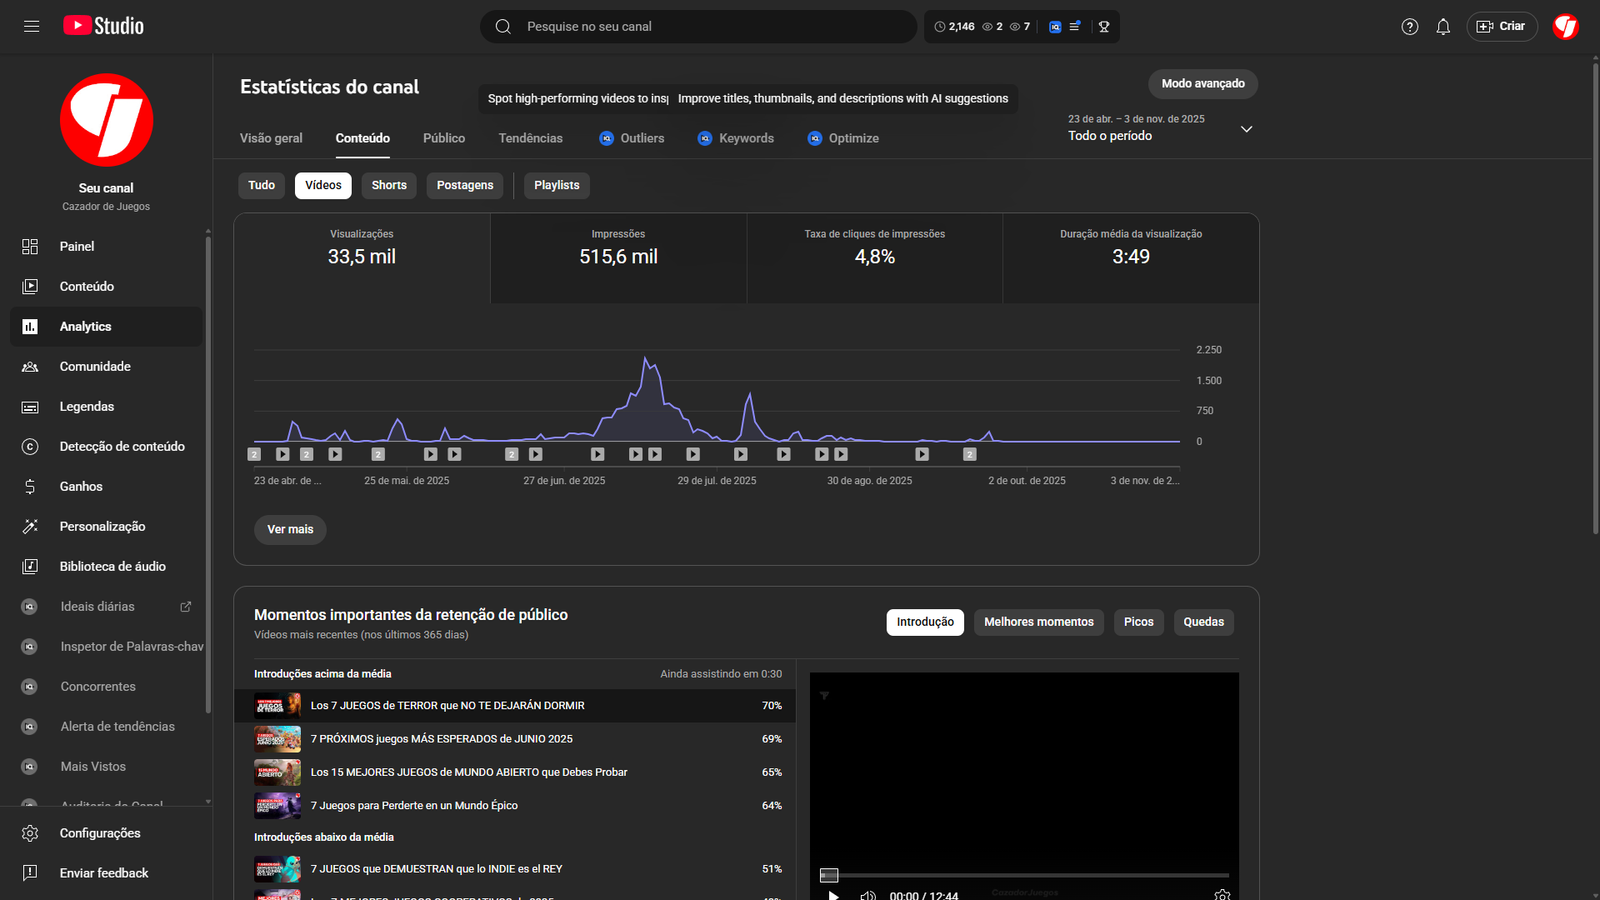Expand the Todo o período date dropdown
1600x900 pixels.
point(1246,129)
